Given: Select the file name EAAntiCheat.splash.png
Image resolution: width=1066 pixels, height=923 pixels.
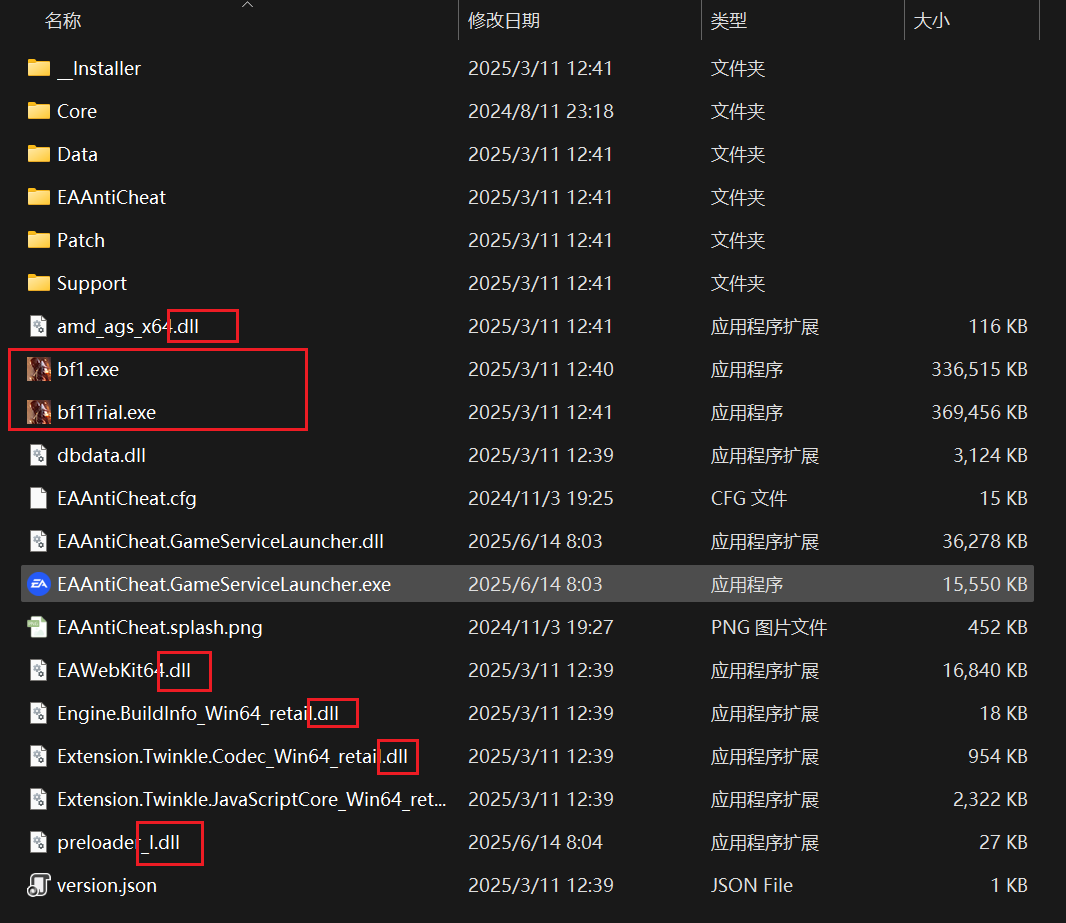Looking at the screenshot, I should coord(160,627).
